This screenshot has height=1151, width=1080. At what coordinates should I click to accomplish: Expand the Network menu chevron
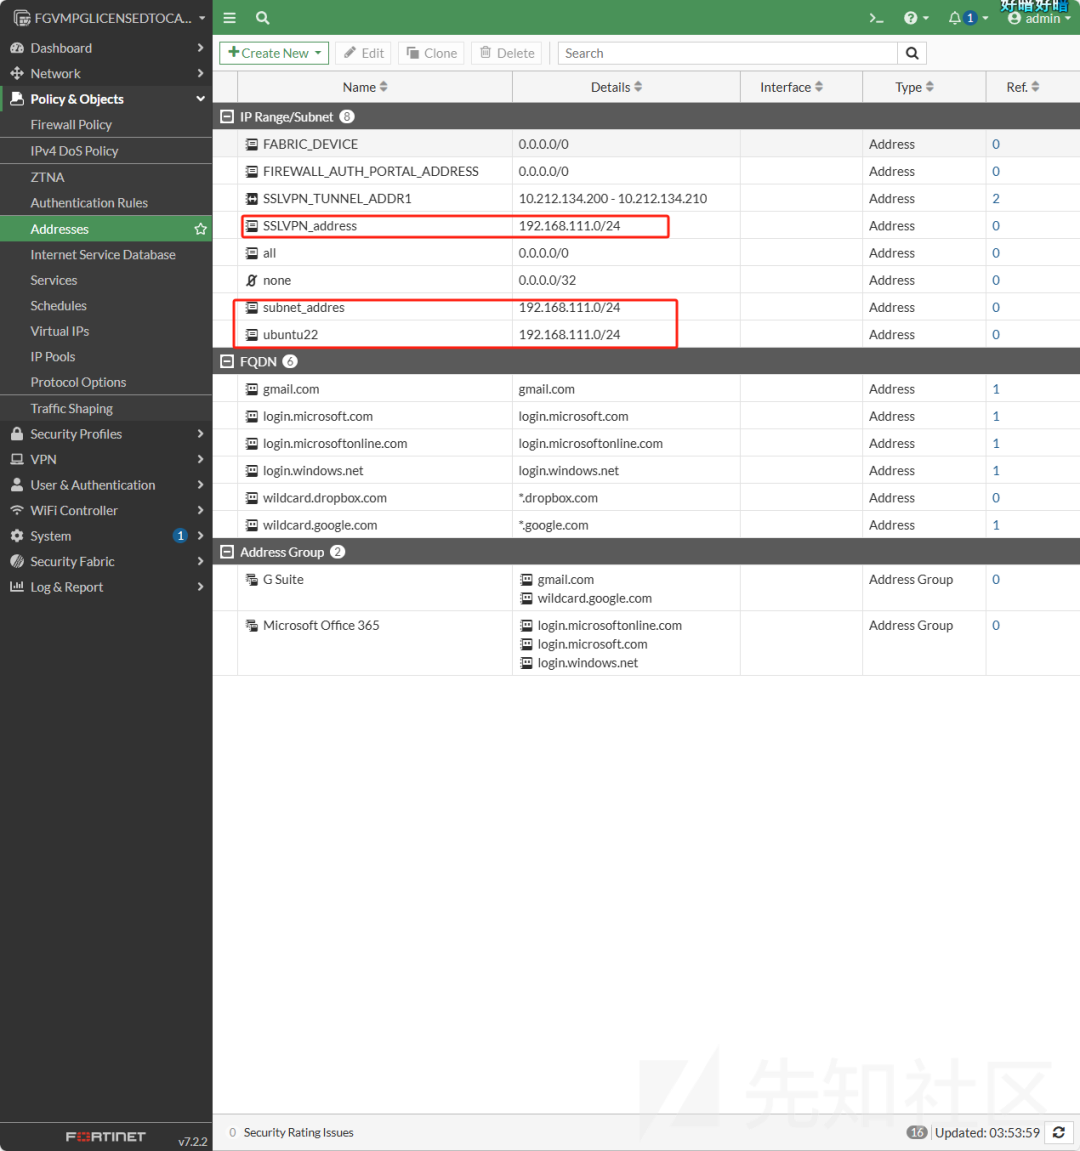pos(200,73)
